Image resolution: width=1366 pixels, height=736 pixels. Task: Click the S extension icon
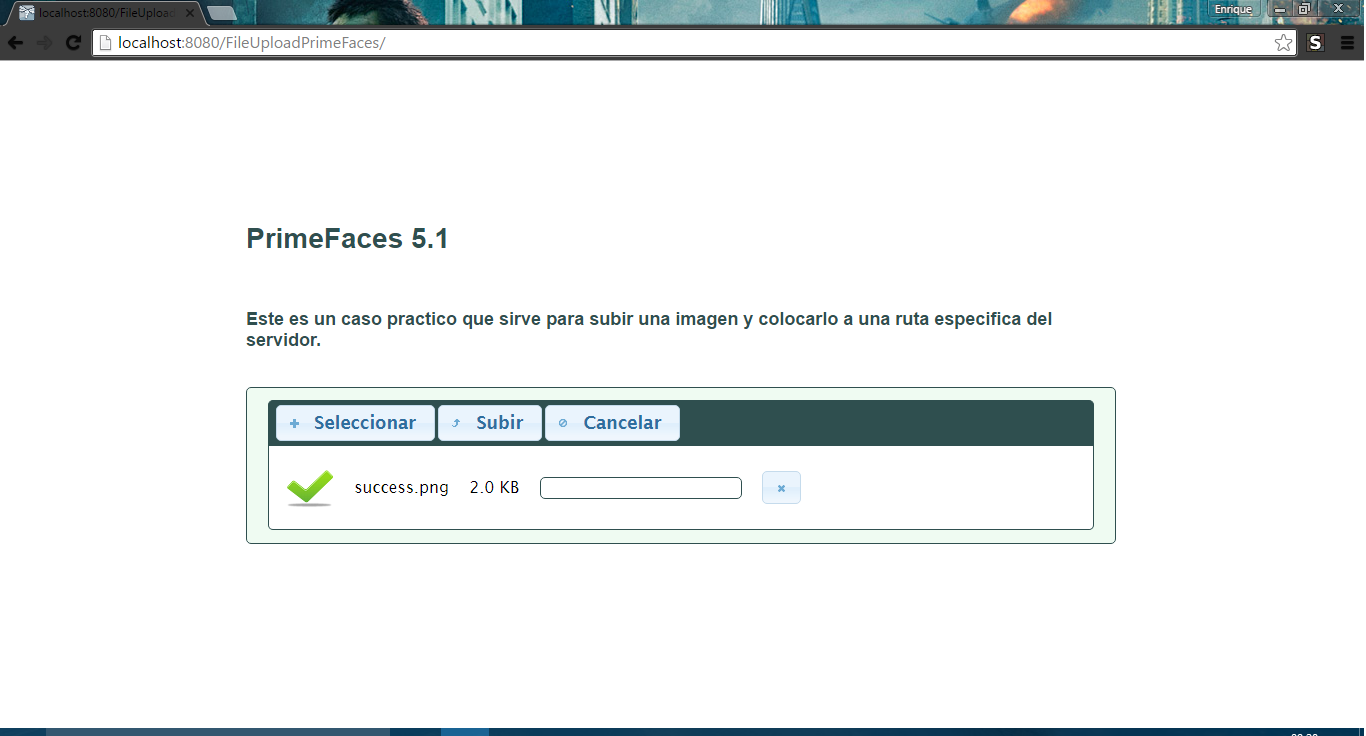point(1316,43)
